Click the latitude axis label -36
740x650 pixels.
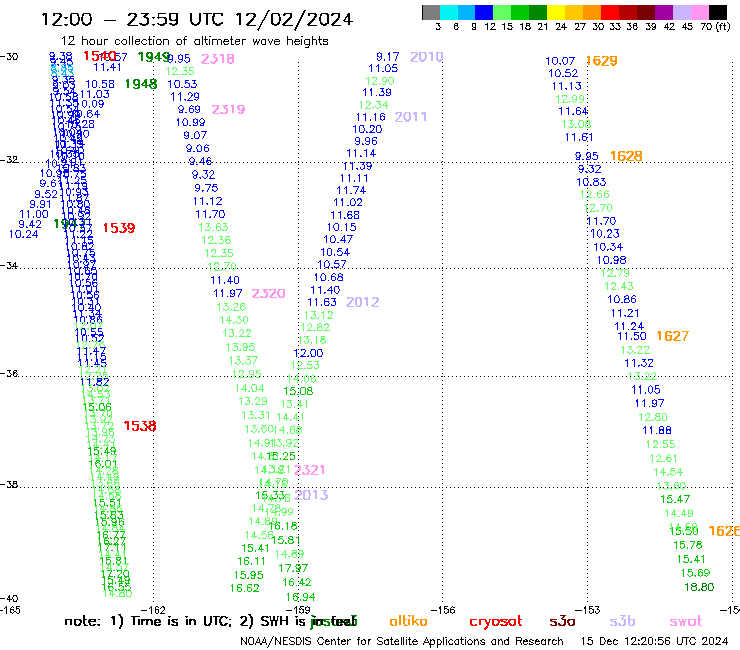point(9,373)
